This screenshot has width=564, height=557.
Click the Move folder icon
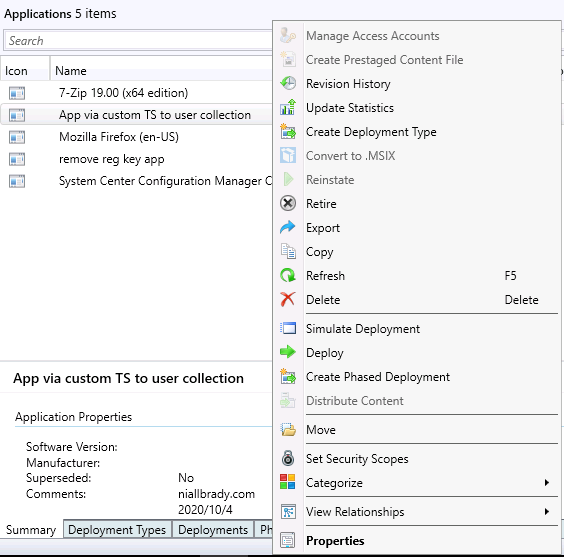[x=288, y=429]
